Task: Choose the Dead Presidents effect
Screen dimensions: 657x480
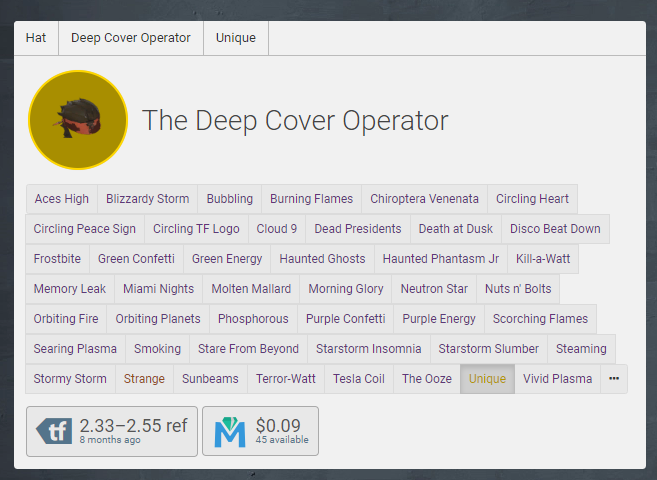Action: [358, 229]
